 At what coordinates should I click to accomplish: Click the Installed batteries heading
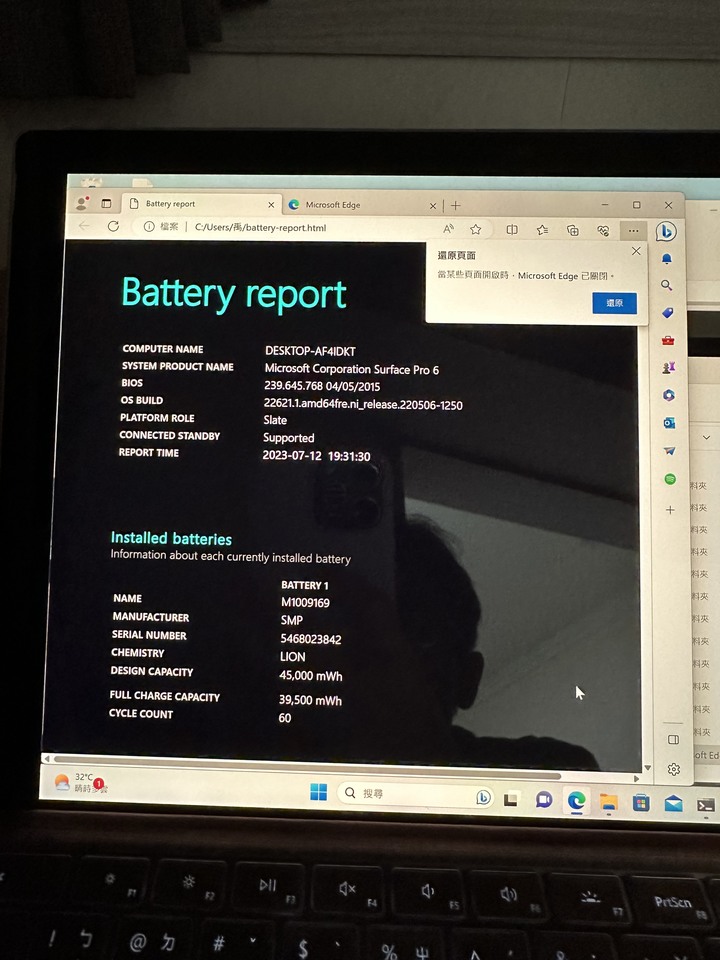pyautogui.click(x=171, y=538)
